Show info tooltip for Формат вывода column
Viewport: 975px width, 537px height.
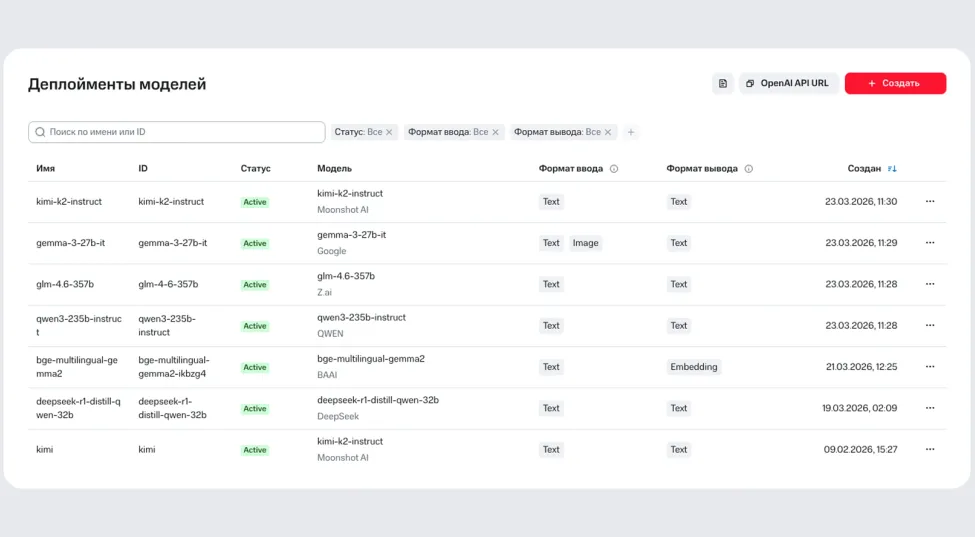(x=748, y=169)
